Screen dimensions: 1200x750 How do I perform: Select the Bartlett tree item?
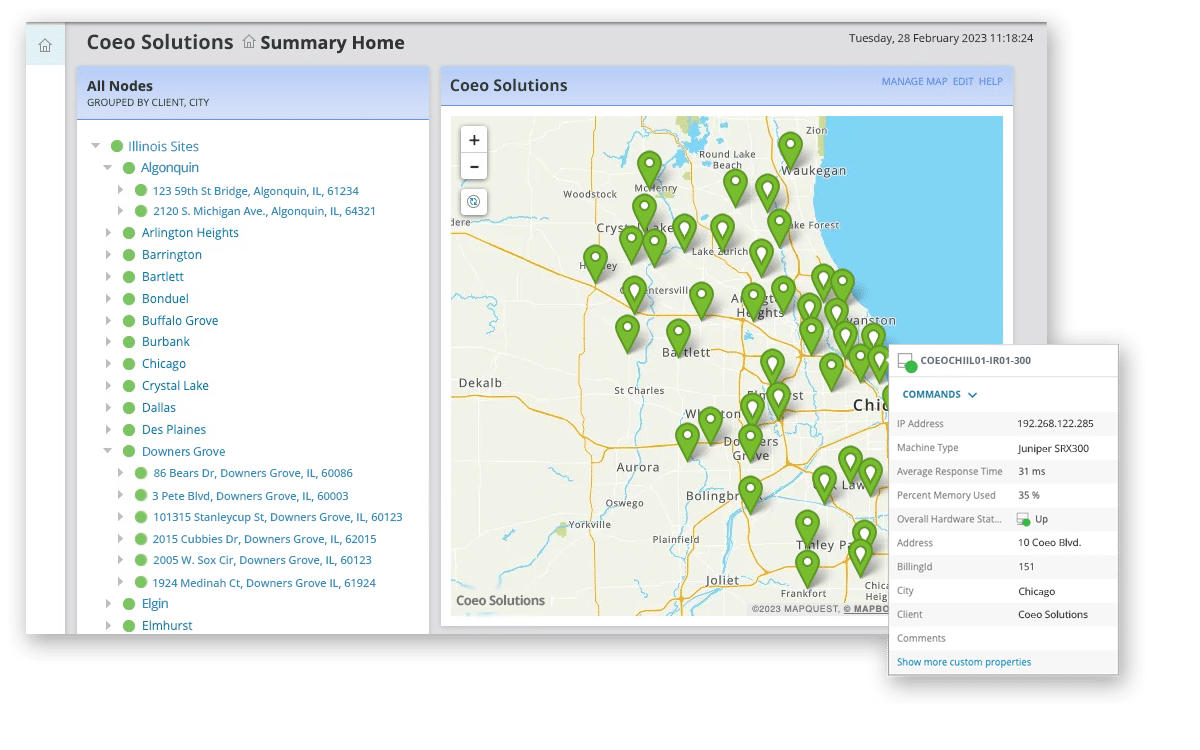[163, 277]
